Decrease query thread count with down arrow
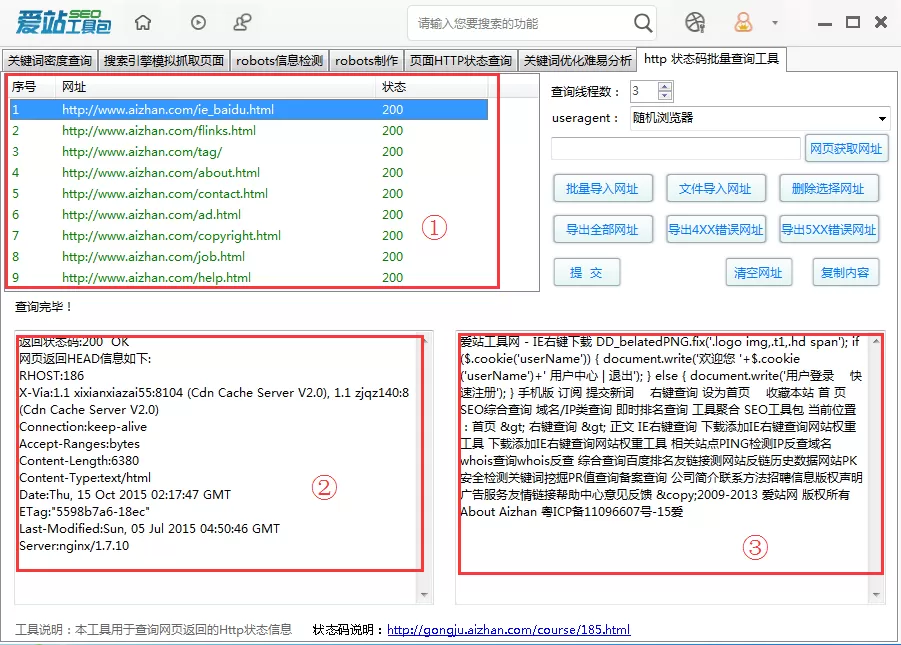 (665, 95)
